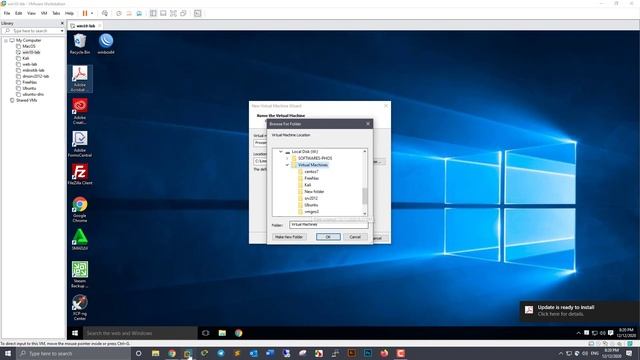Click the guest taskbar File Explorer icon
Image resolution: width=640 pixels, height=360 pixels.
click(x=222, y=333)
